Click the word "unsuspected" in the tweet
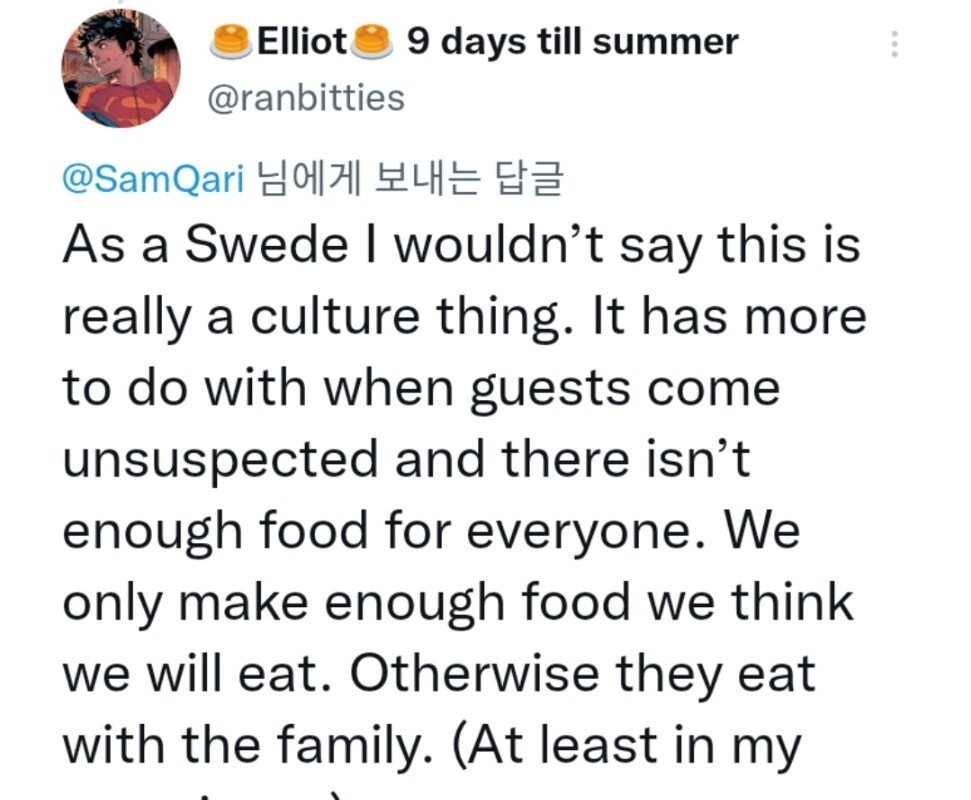The width and height of the screenshot is (971, 800). coord(221,459)
